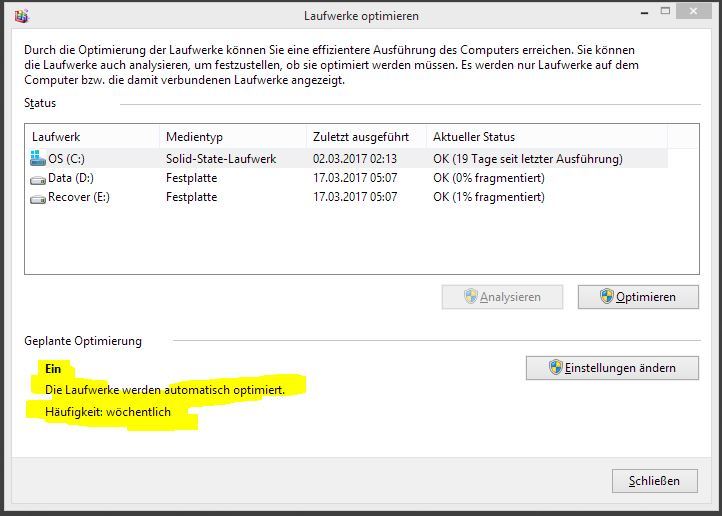Click the shield icon on Analysieren
Image resolution: width=722 pixels, height=516 pixels.
471,297
